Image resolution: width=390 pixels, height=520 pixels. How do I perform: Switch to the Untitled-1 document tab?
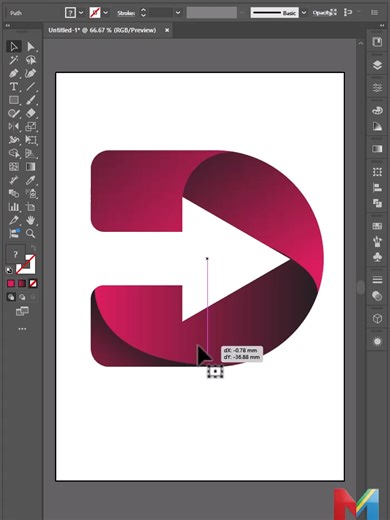pos(102,30)
